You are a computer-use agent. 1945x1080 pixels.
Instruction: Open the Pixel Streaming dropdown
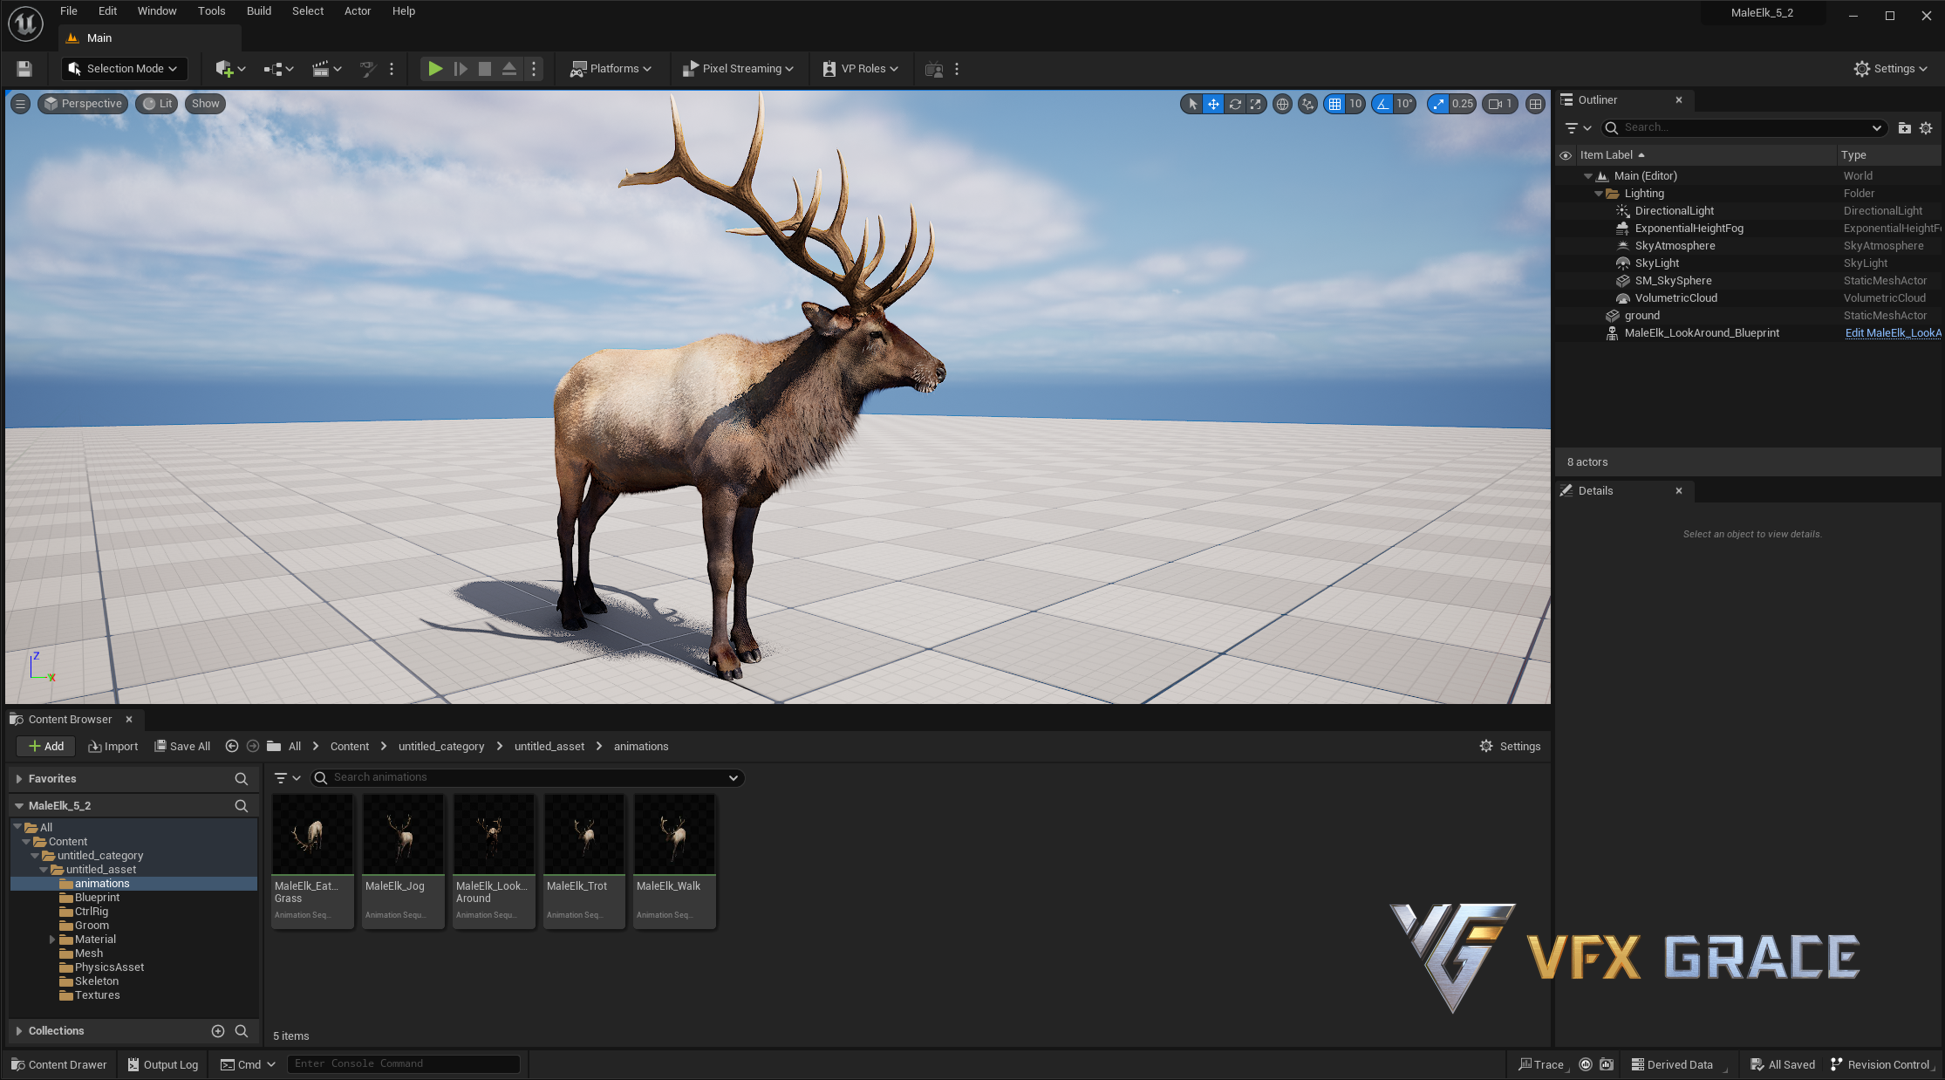pyautogui.click(x=738, y=69)
